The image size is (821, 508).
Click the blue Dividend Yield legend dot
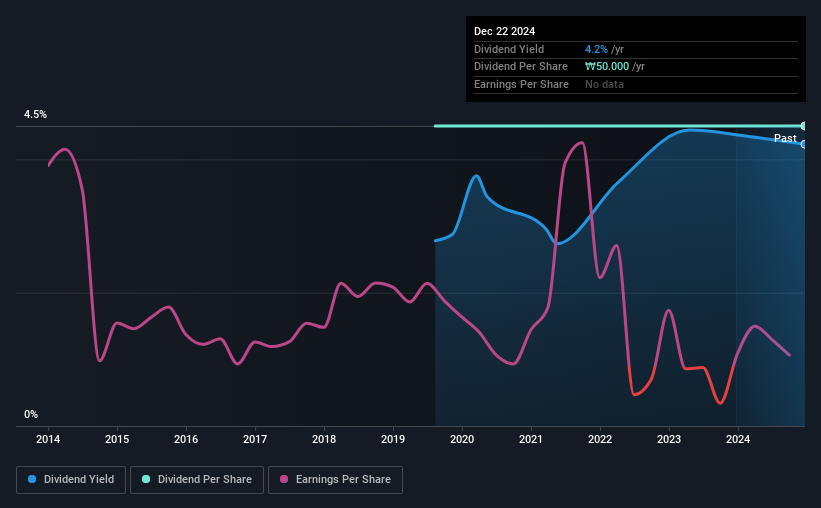click(32, 479)
